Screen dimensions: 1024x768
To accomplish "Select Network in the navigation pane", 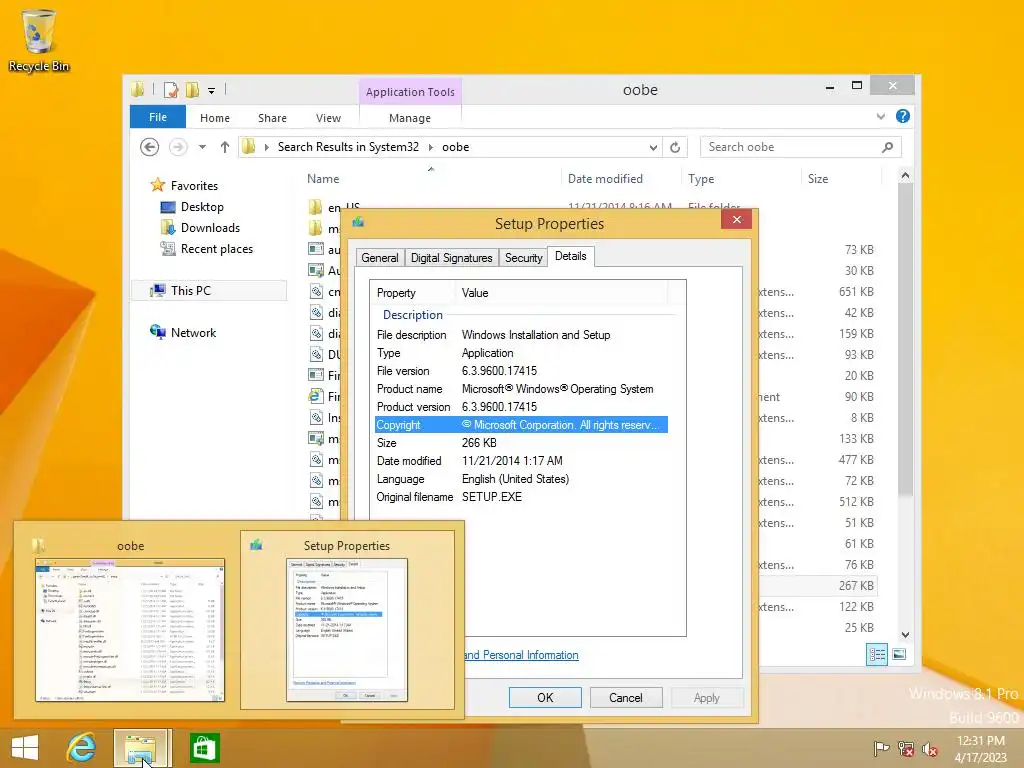I will click(193, 332).
